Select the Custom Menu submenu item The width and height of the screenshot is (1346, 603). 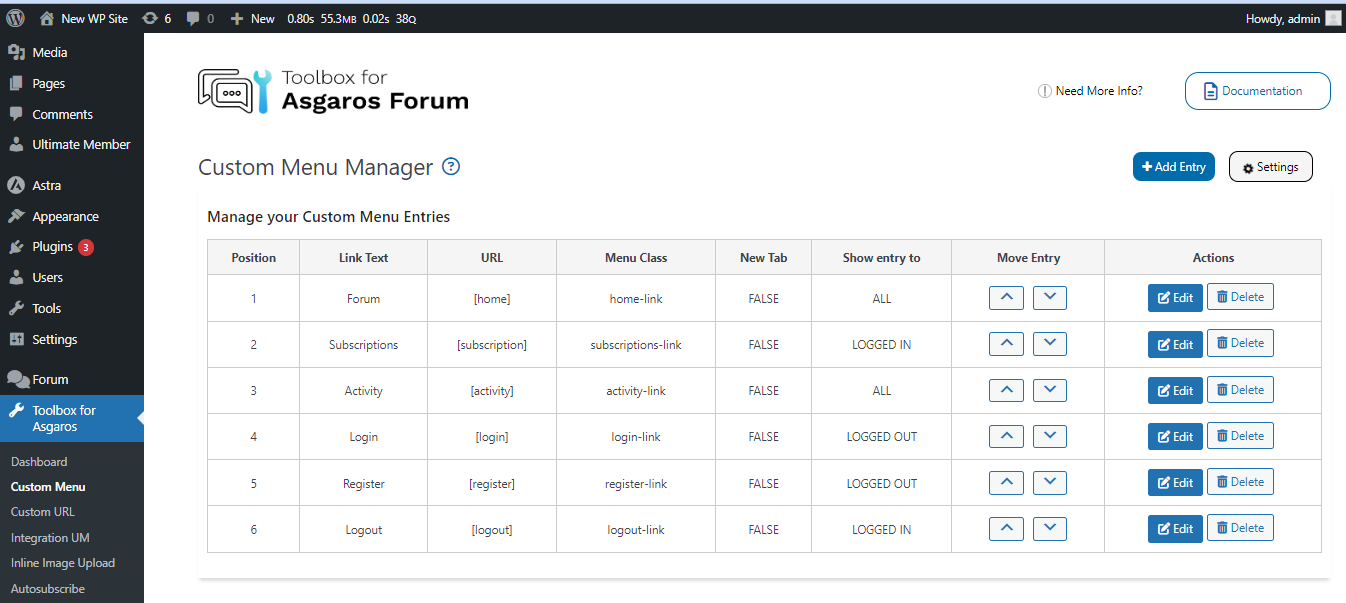click(x=48, y=487)
